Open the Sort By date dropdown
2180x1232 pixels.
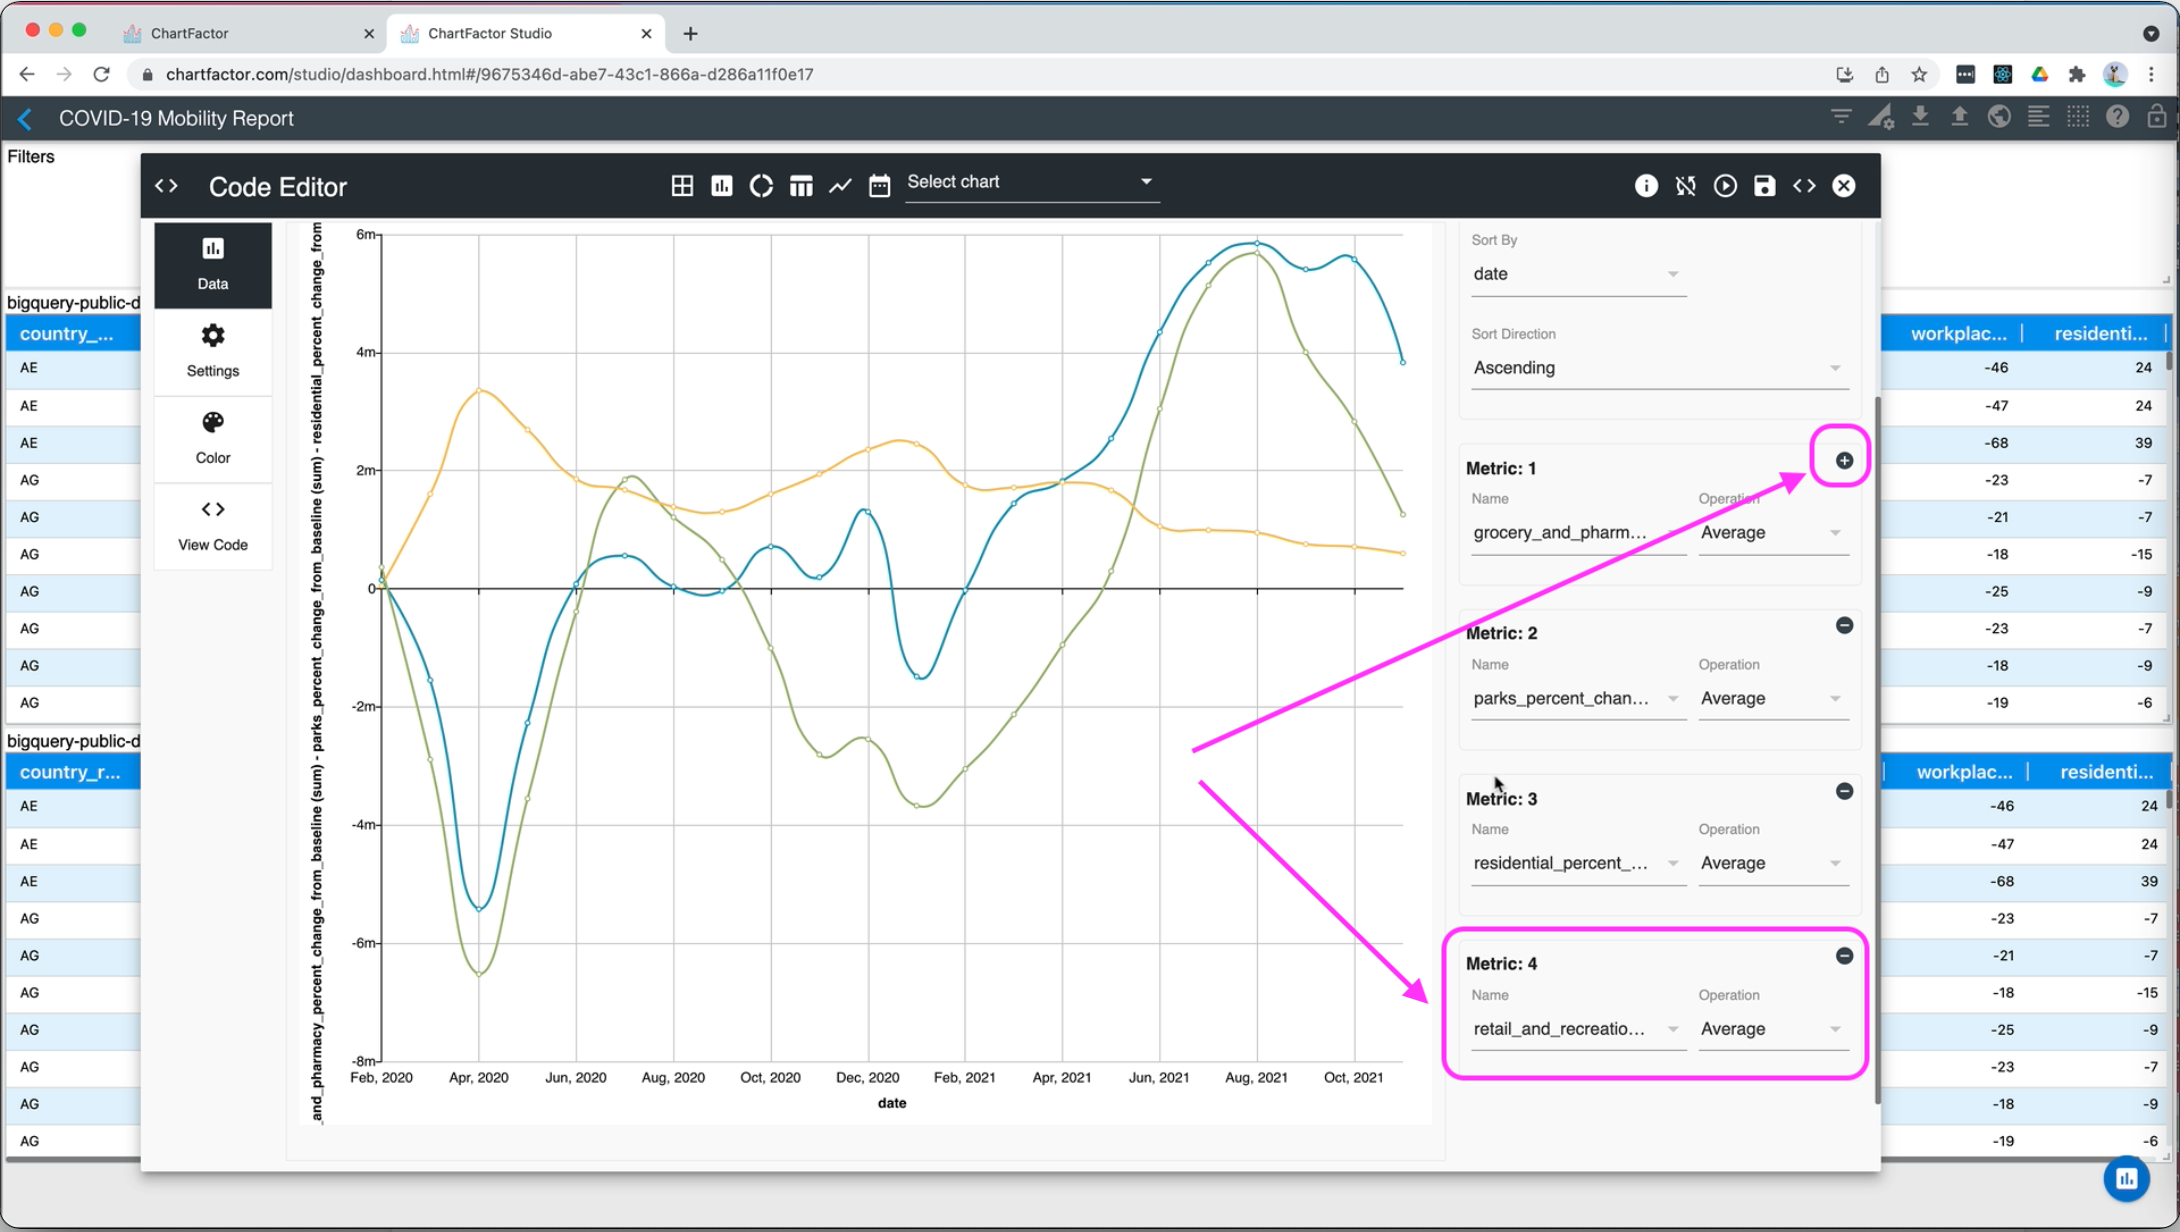pos(1576,274)
